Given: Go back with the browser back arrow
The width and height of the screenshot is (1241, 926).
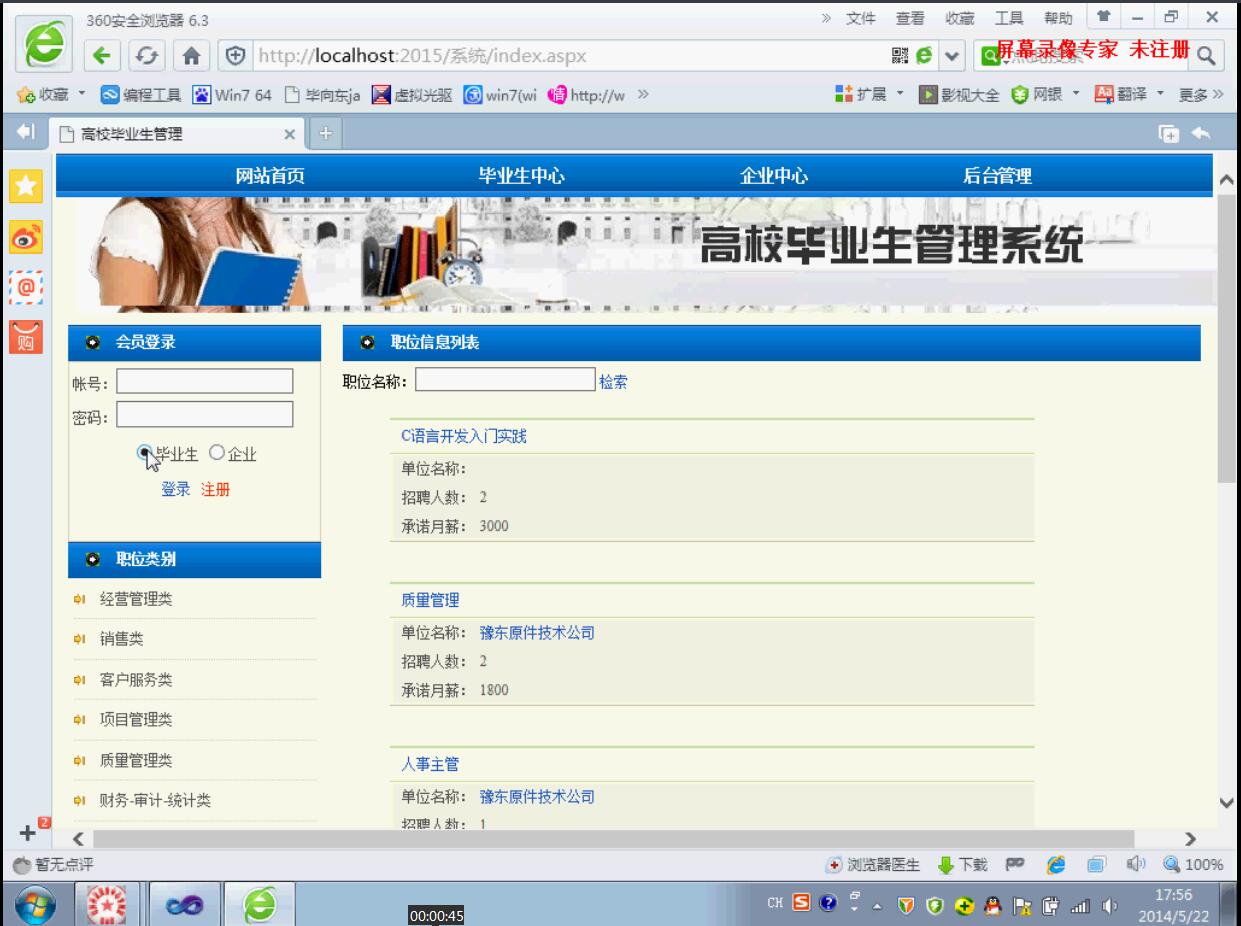Looking at the screenshot, I should (100, 56).
